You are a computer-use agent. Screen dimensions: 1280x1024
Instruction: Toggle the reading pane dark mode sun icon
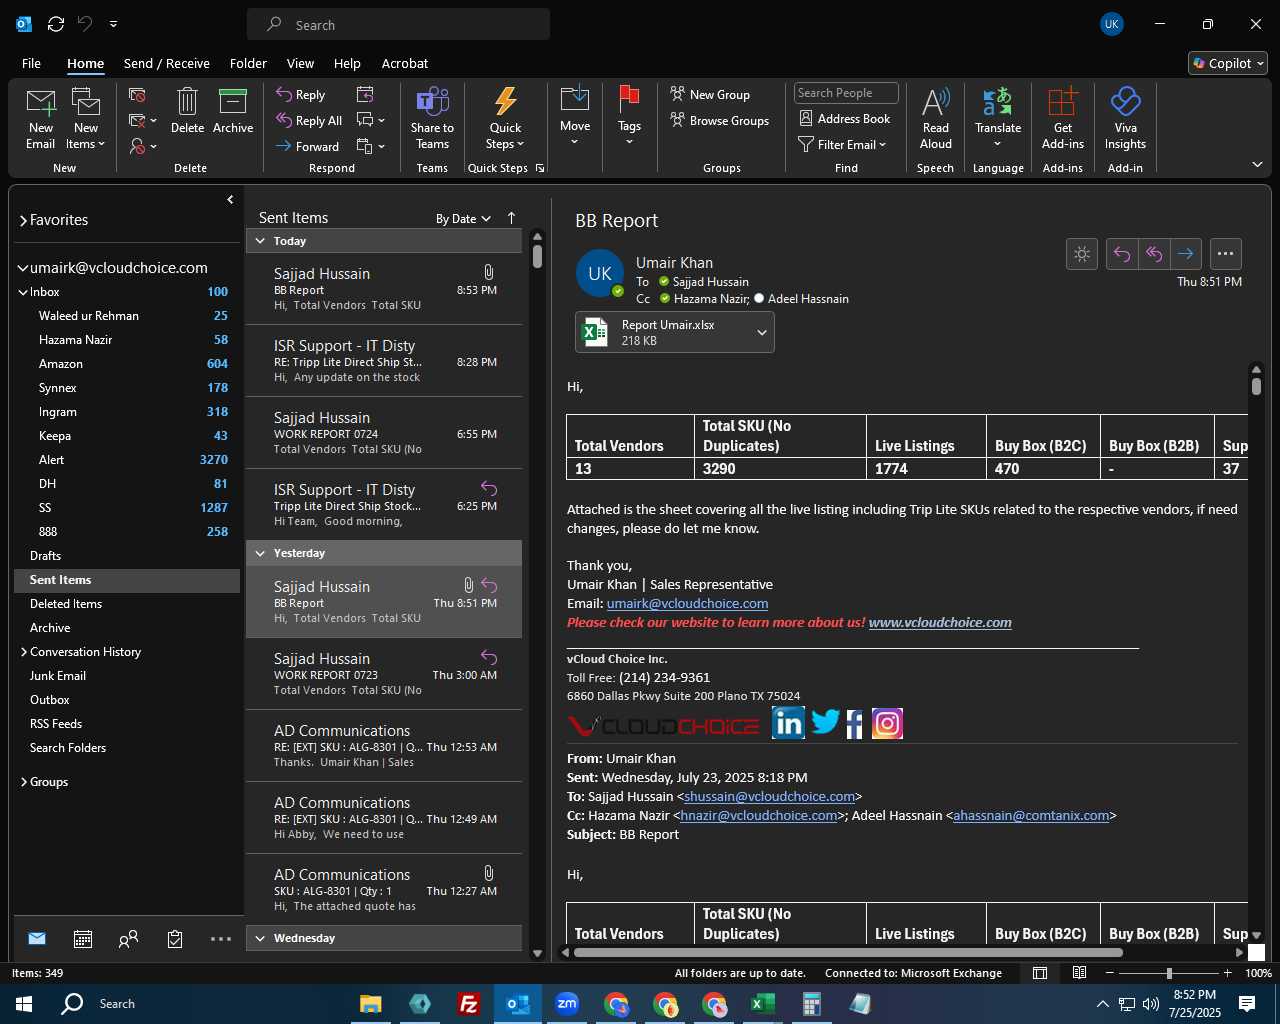1082,254
